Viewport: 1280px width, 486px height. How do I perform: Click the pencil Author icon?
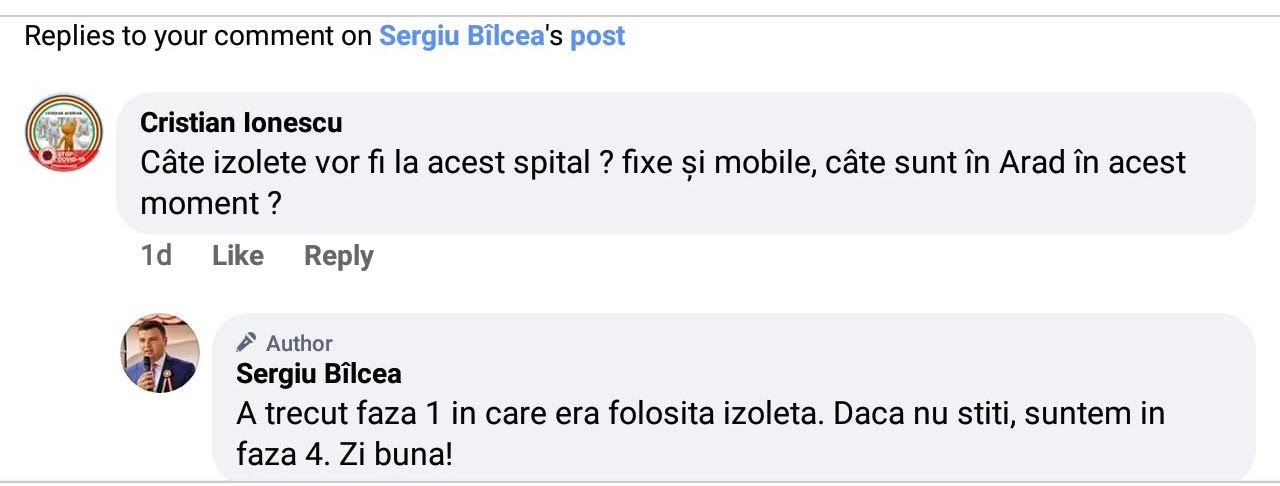tap(246, 343)
